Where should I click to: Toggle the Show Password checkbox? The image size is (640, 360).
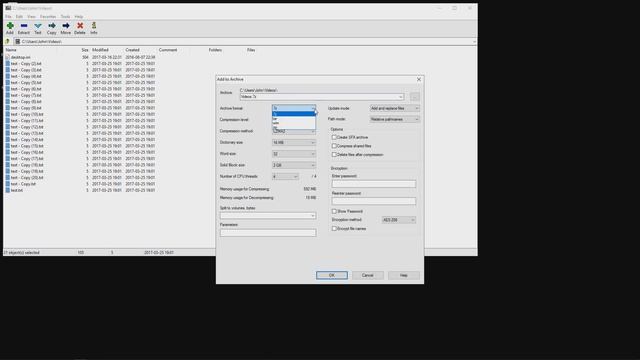coord(334,211)
